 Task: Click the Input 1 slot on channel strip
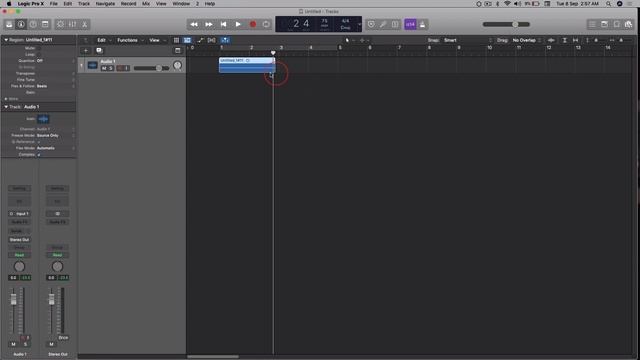[19, 214]
